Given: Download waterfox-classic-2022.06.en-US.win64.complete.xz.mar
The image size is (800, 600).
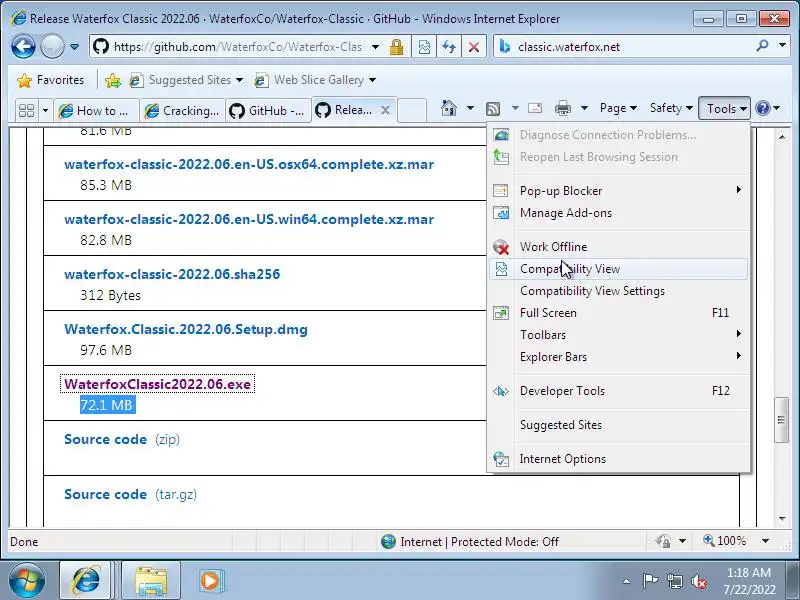Looking at the screenshot, I should click(x=249, y=219).
